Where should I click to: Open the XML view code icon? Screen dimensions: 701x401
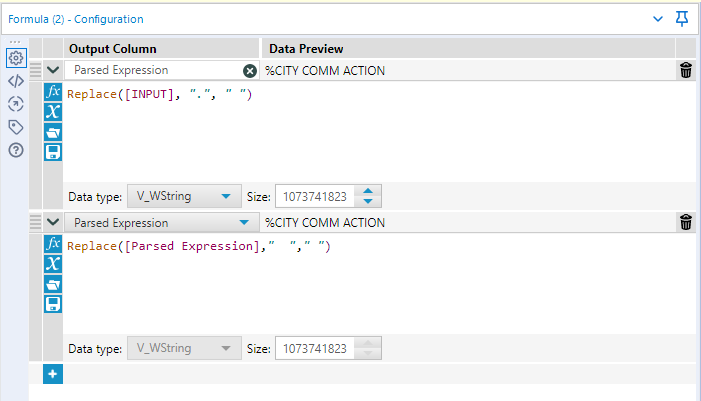[16, 81]
